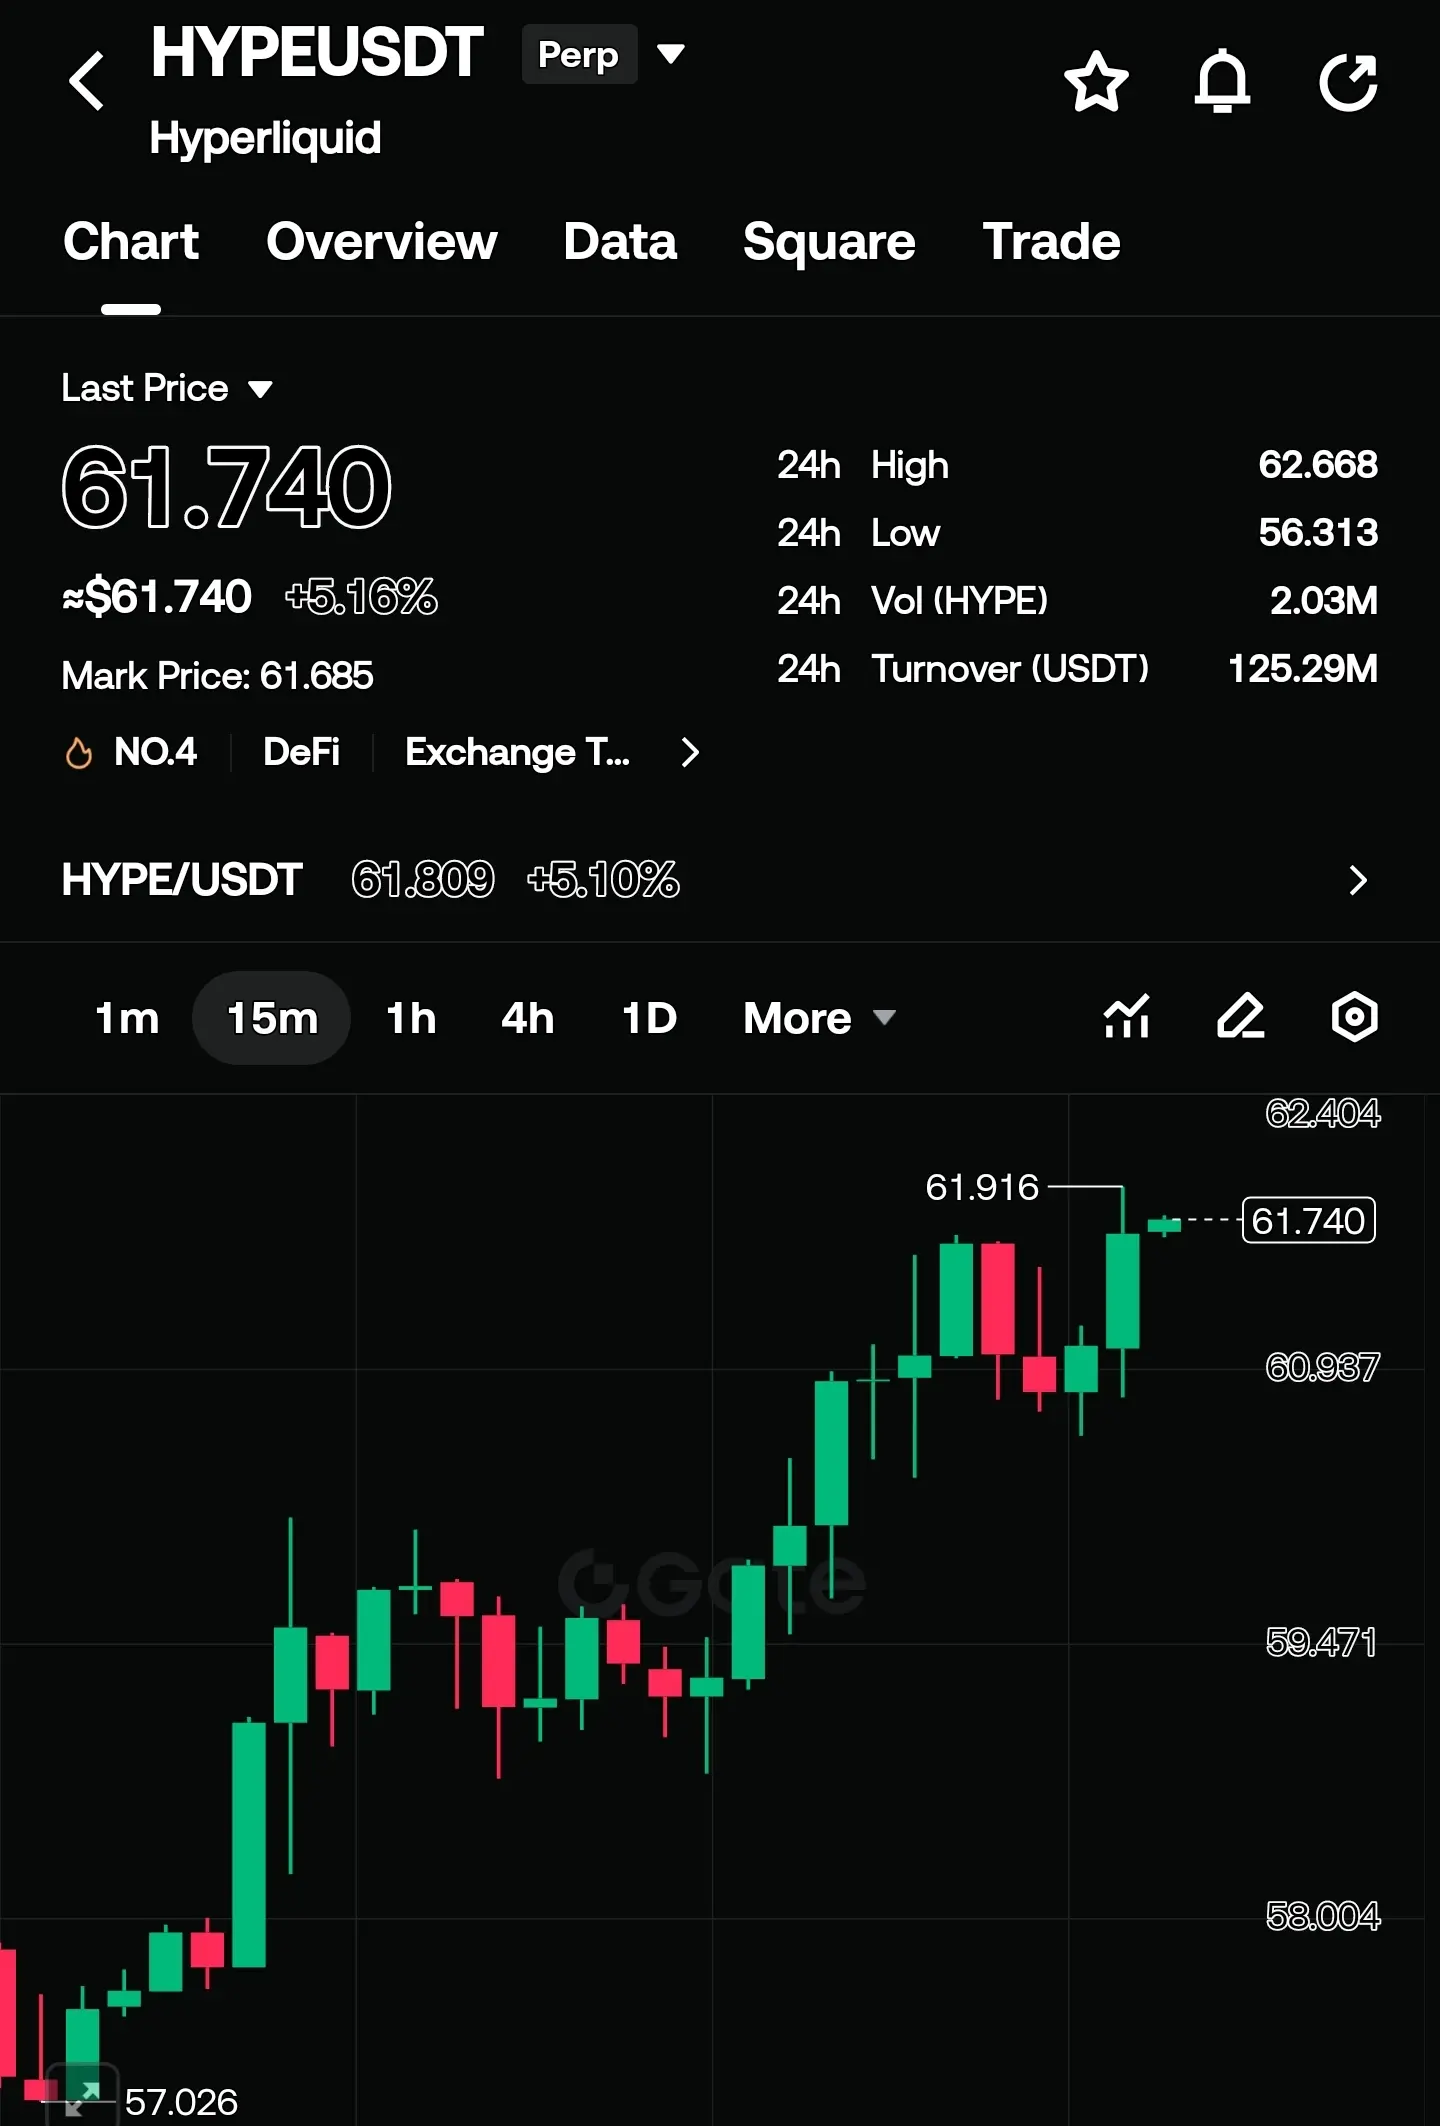Screen dimensions: 1440x2126
Task: Tap the 58.004 price axis label
Action: point(1322,1916)
